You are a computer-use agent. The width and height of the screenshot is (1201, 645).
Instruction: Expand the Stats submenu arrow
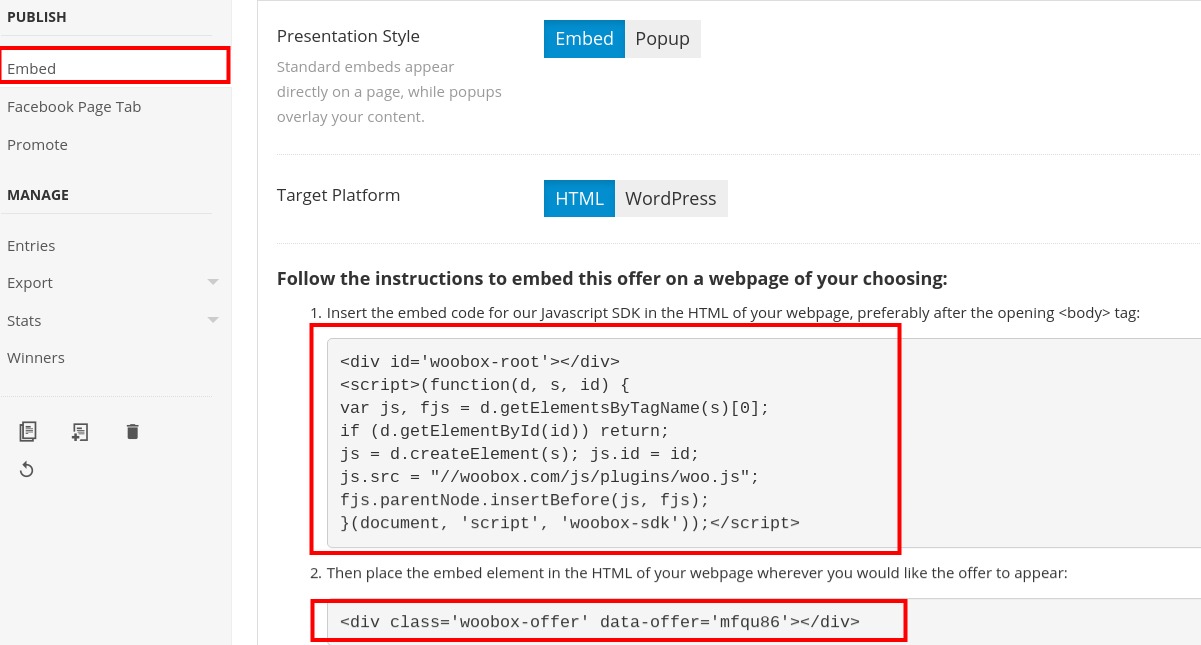213,320
